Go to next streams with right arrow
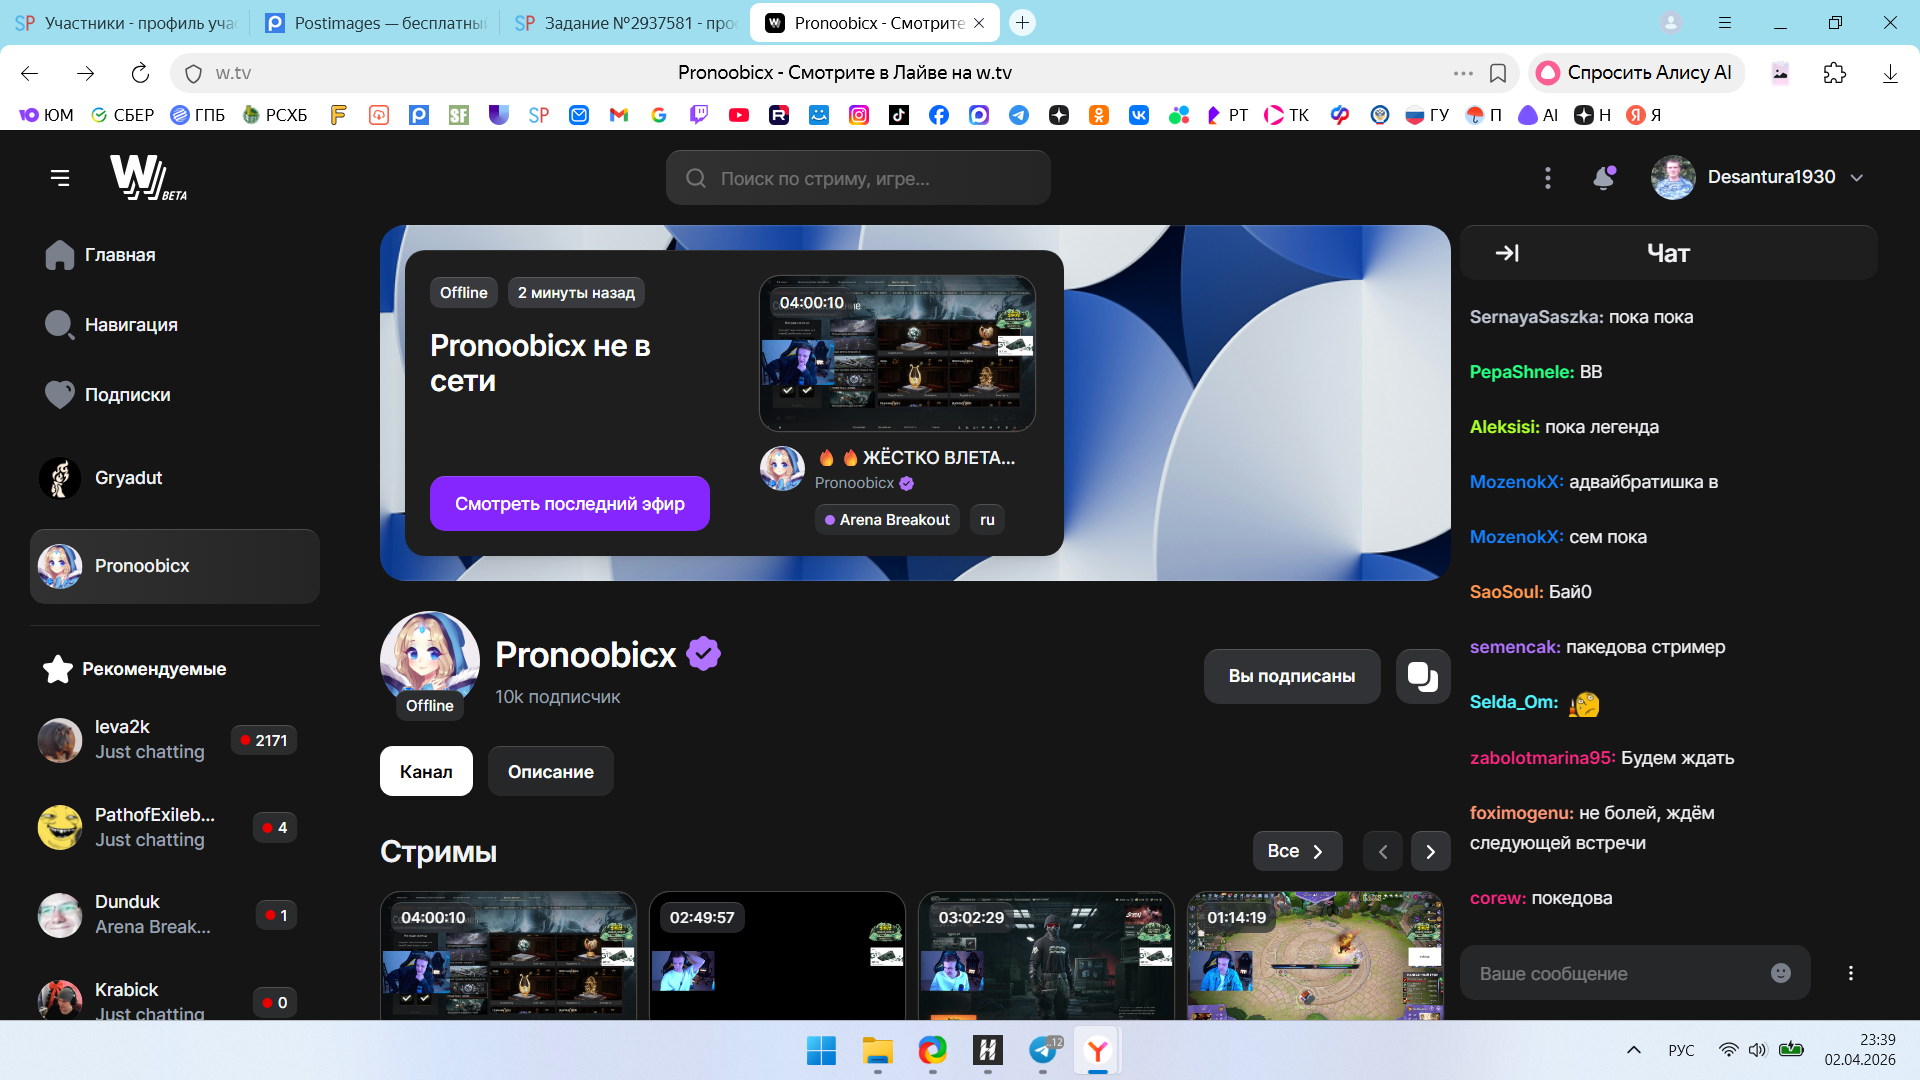 (x=1430, y=851)
